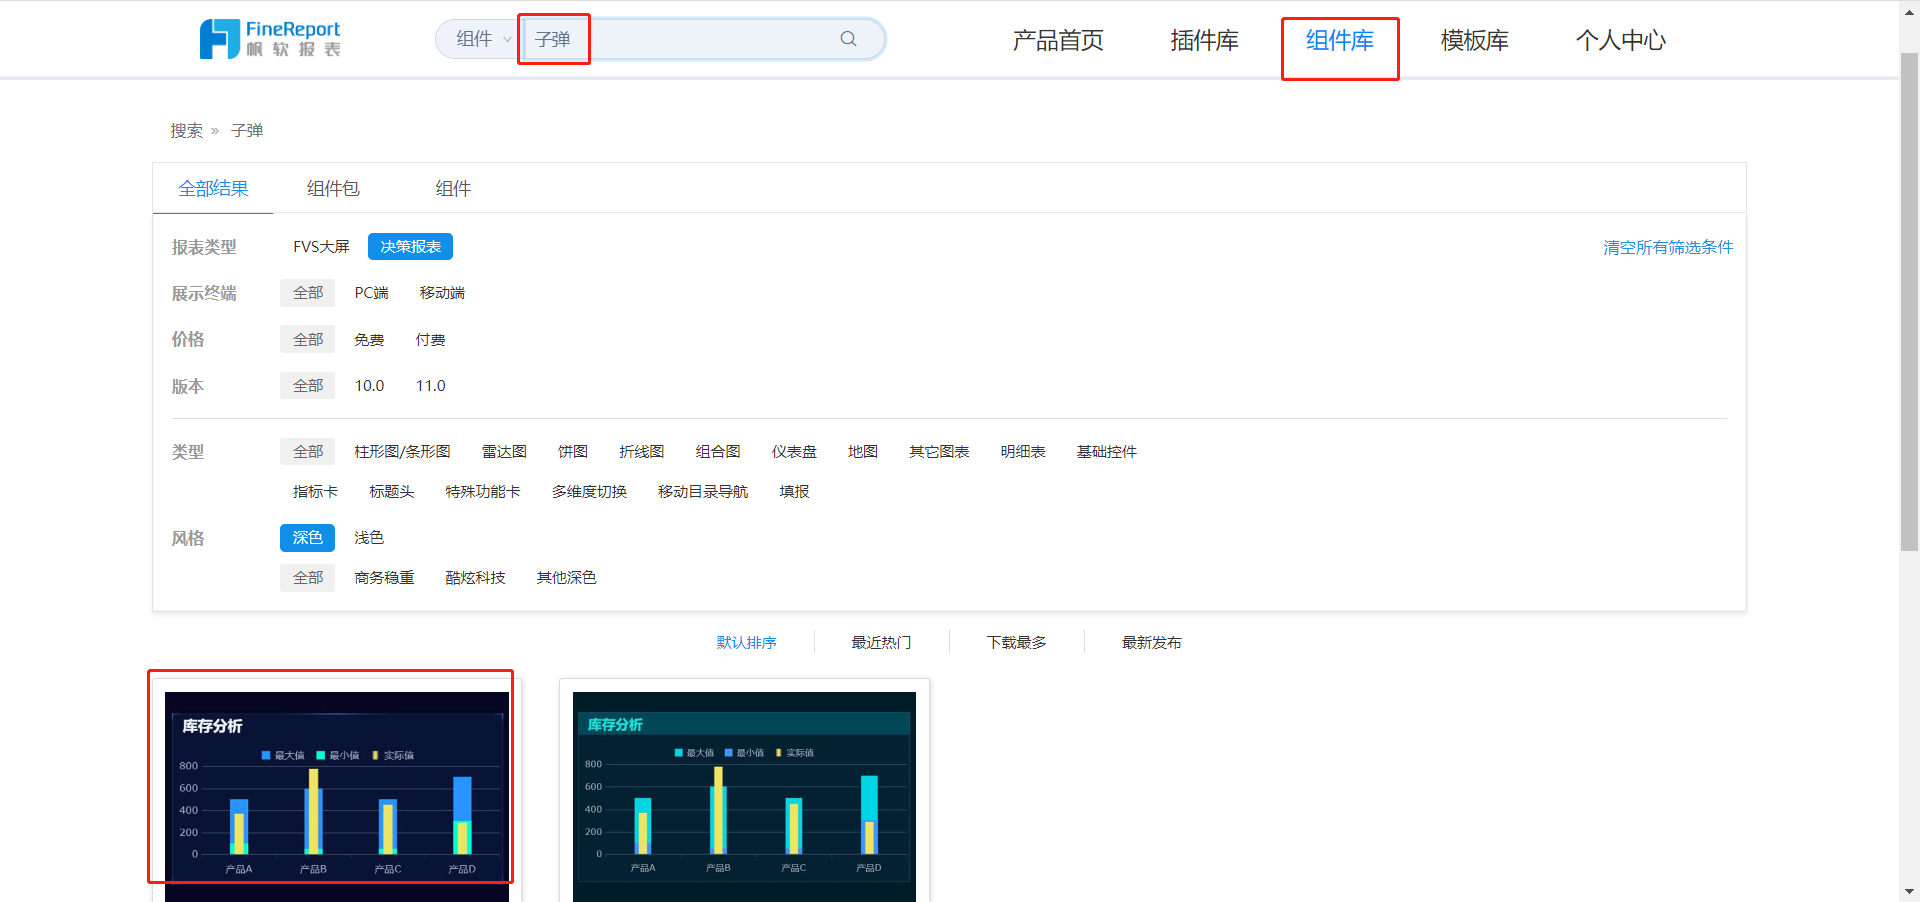Select FVS大屏 report type filter
The width and height of the screenshot is (1920, 902).
coord(321,247)
